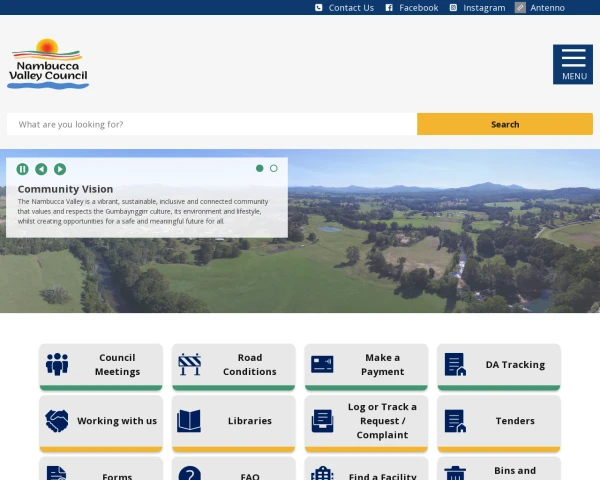Click the Nambucca Valley Council logo
Image resolution: width=600 pixels, height=480 pixels.
click(x=48, y=64)
